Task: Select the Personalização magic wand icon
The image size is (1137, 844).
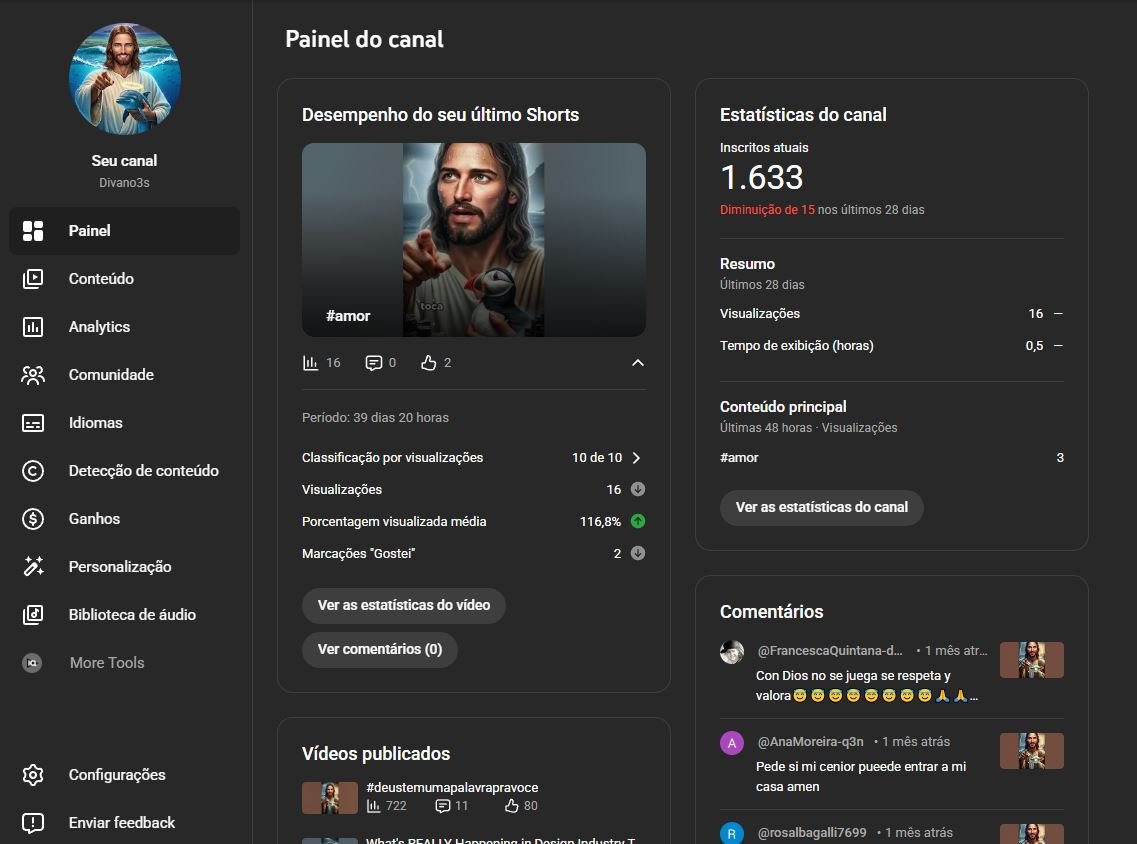Action: tap(33, 567)
